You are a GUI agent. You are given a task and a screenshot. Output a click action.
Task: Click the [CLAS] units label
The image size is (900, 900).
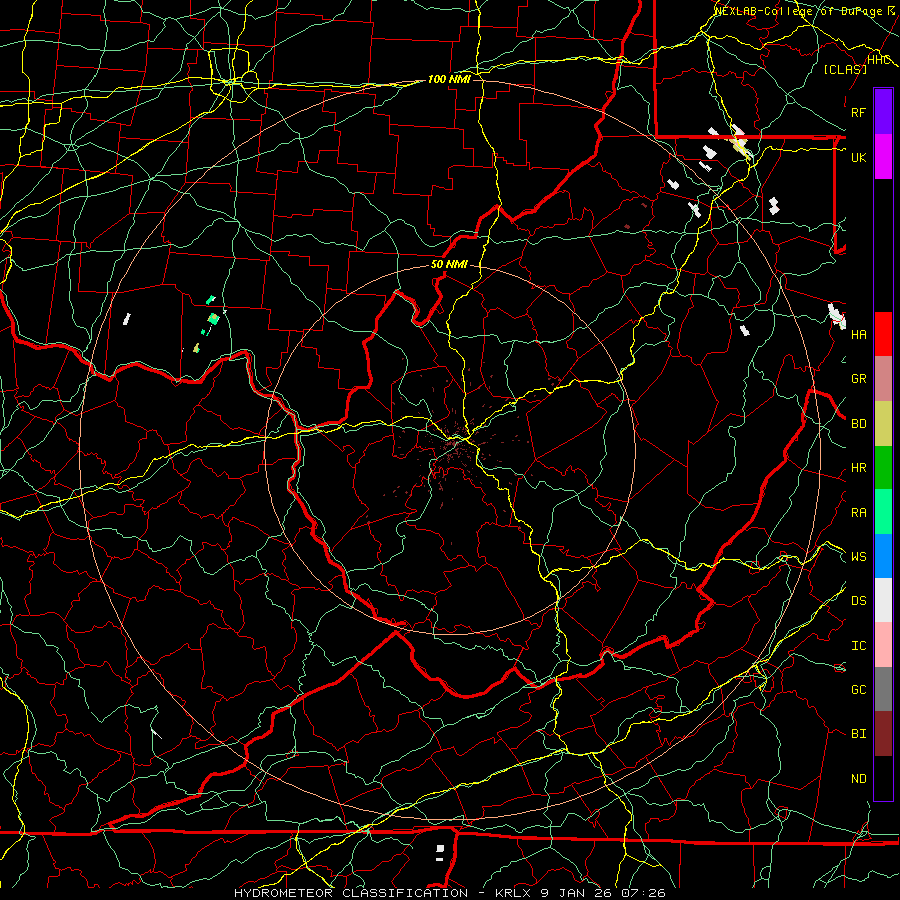(844, 69)
